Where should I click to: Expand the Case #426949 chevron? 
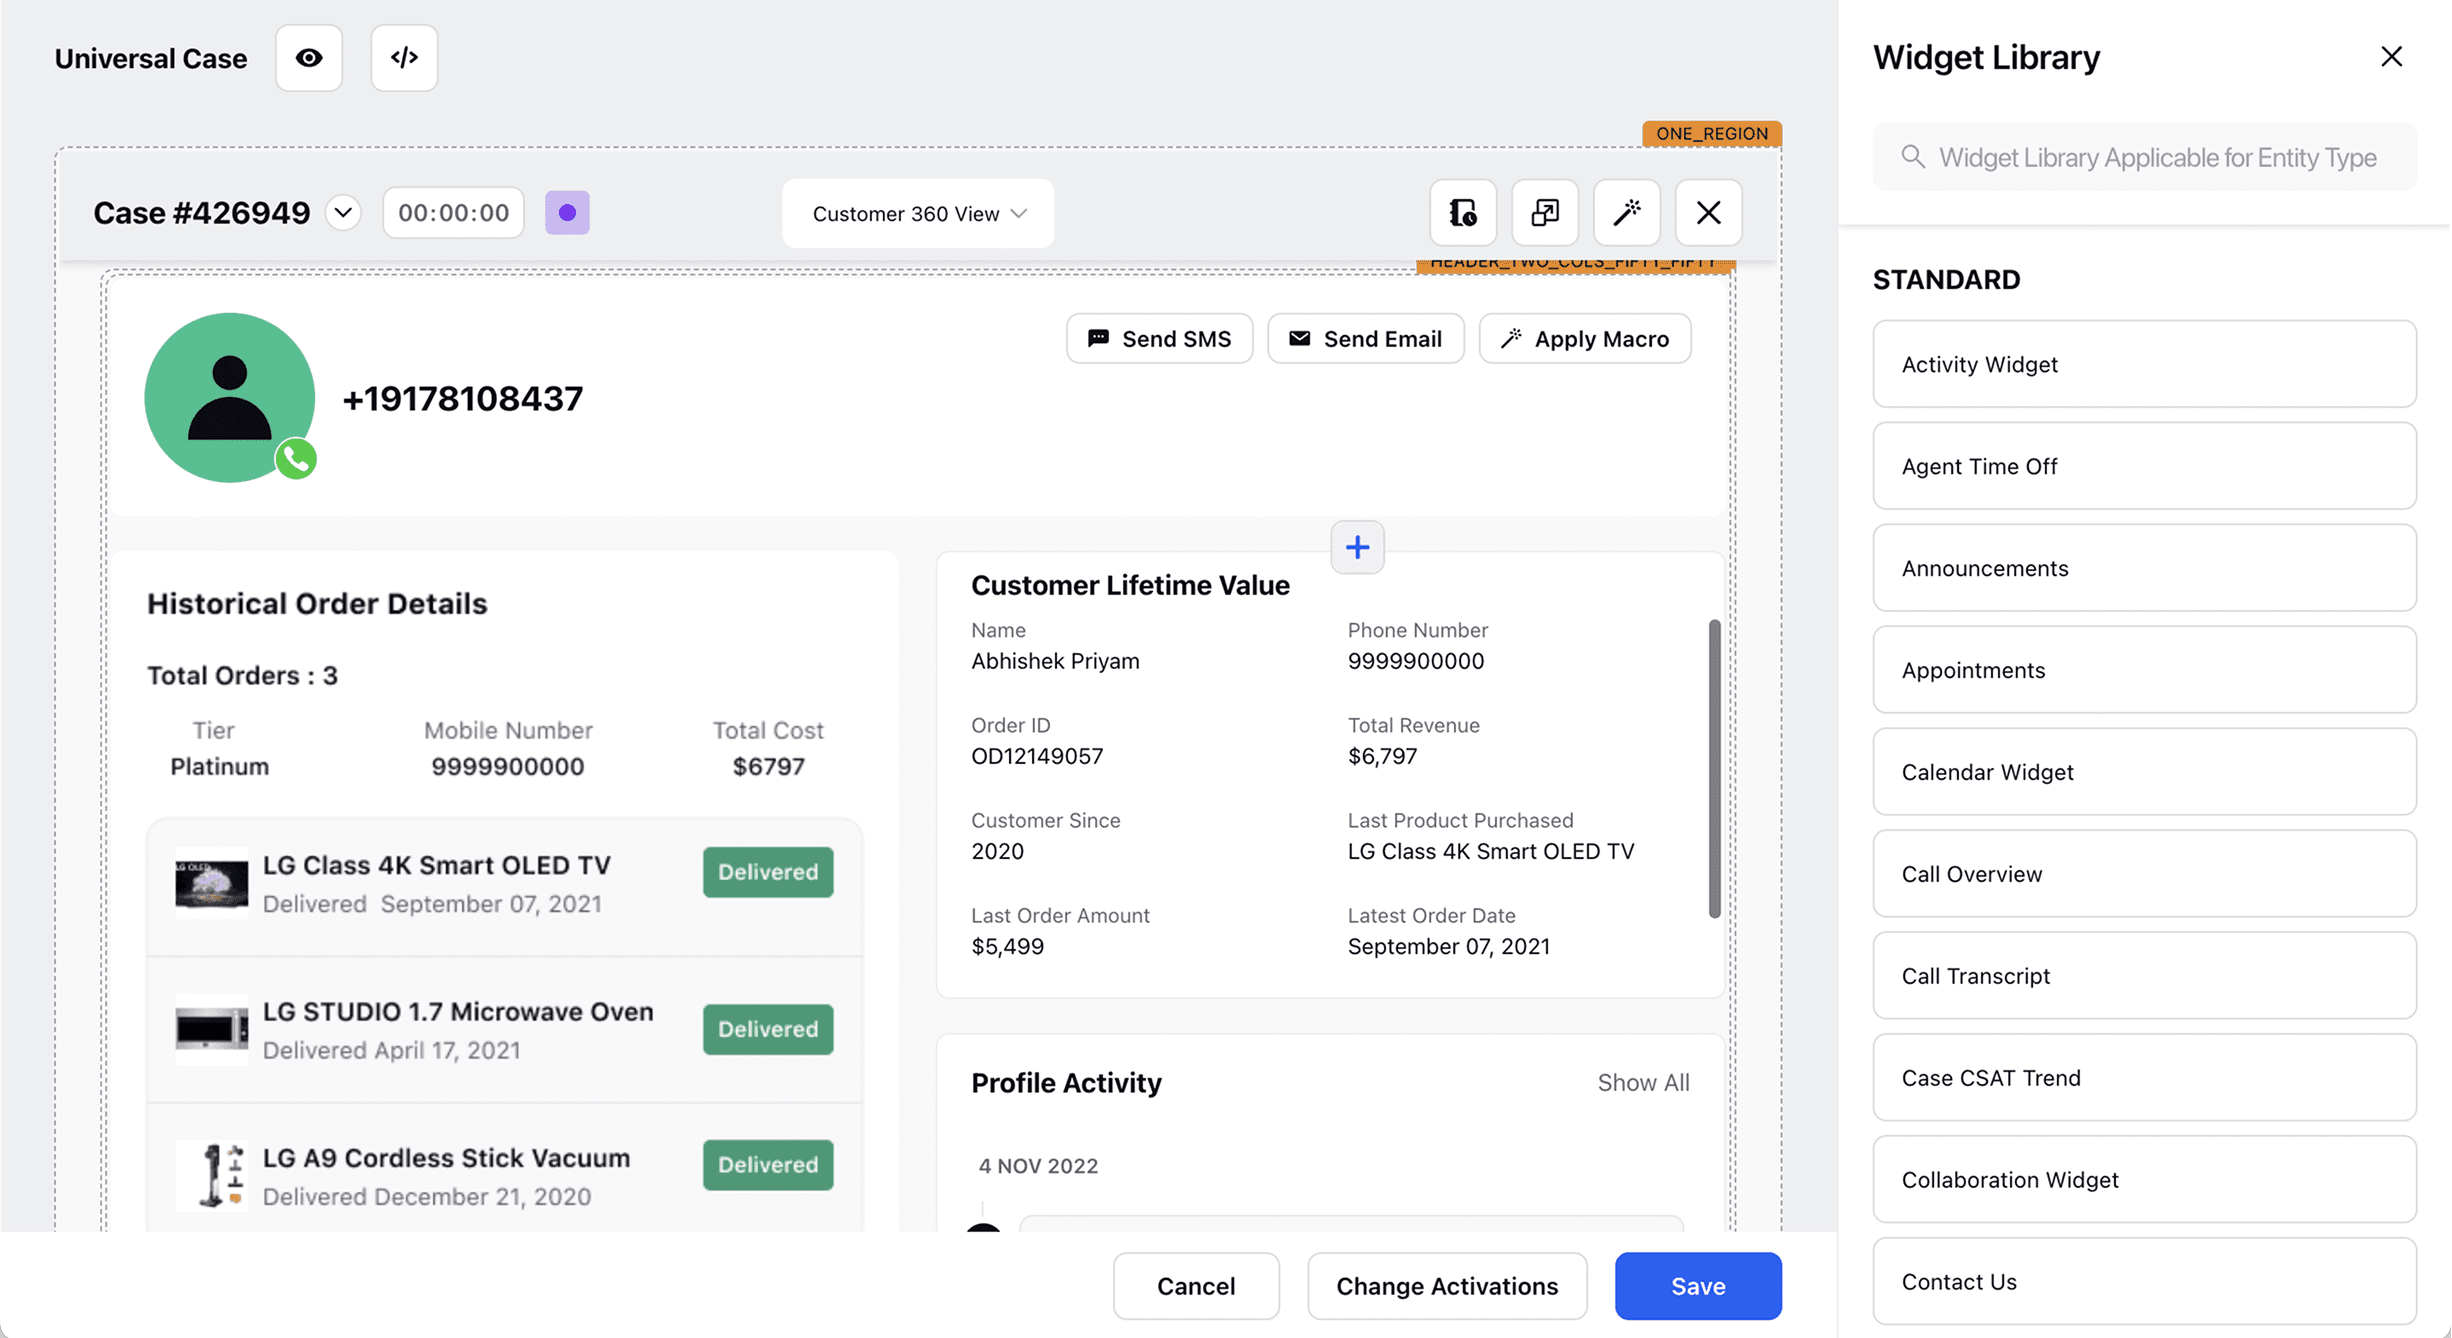[343, 213]
